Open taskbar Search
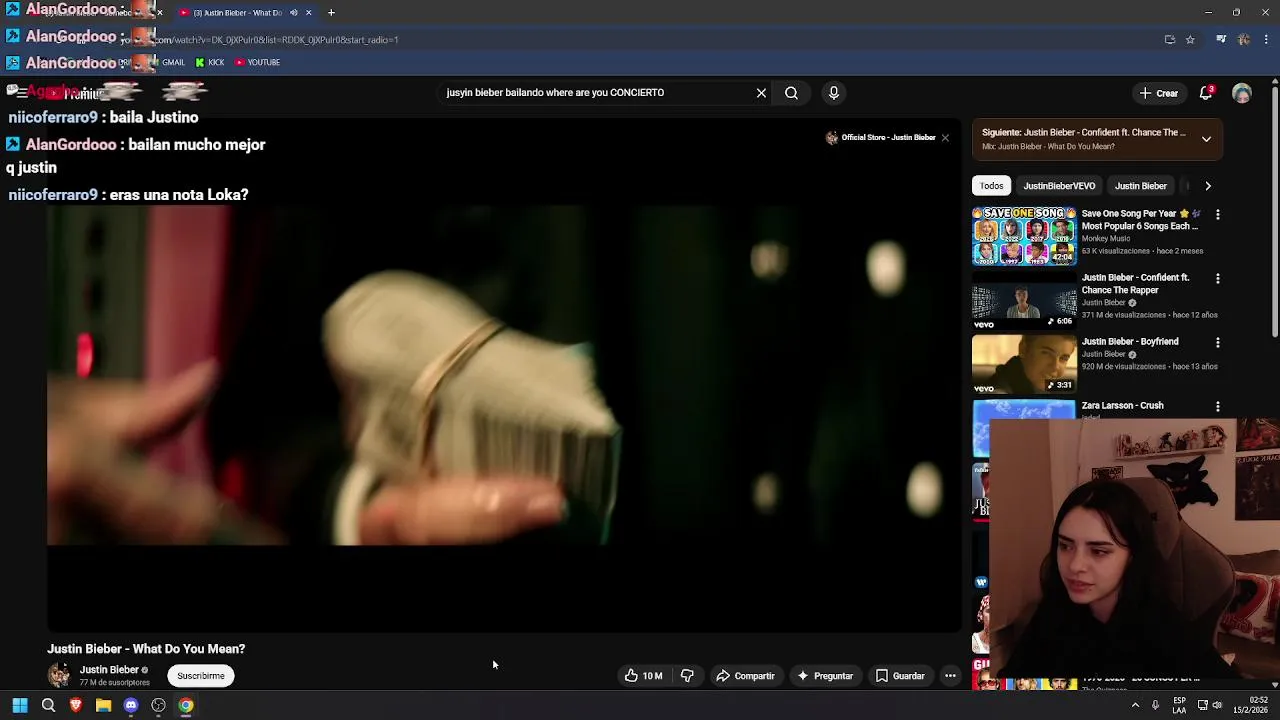This screenshot has height=720, width=1280. point(48,705)
